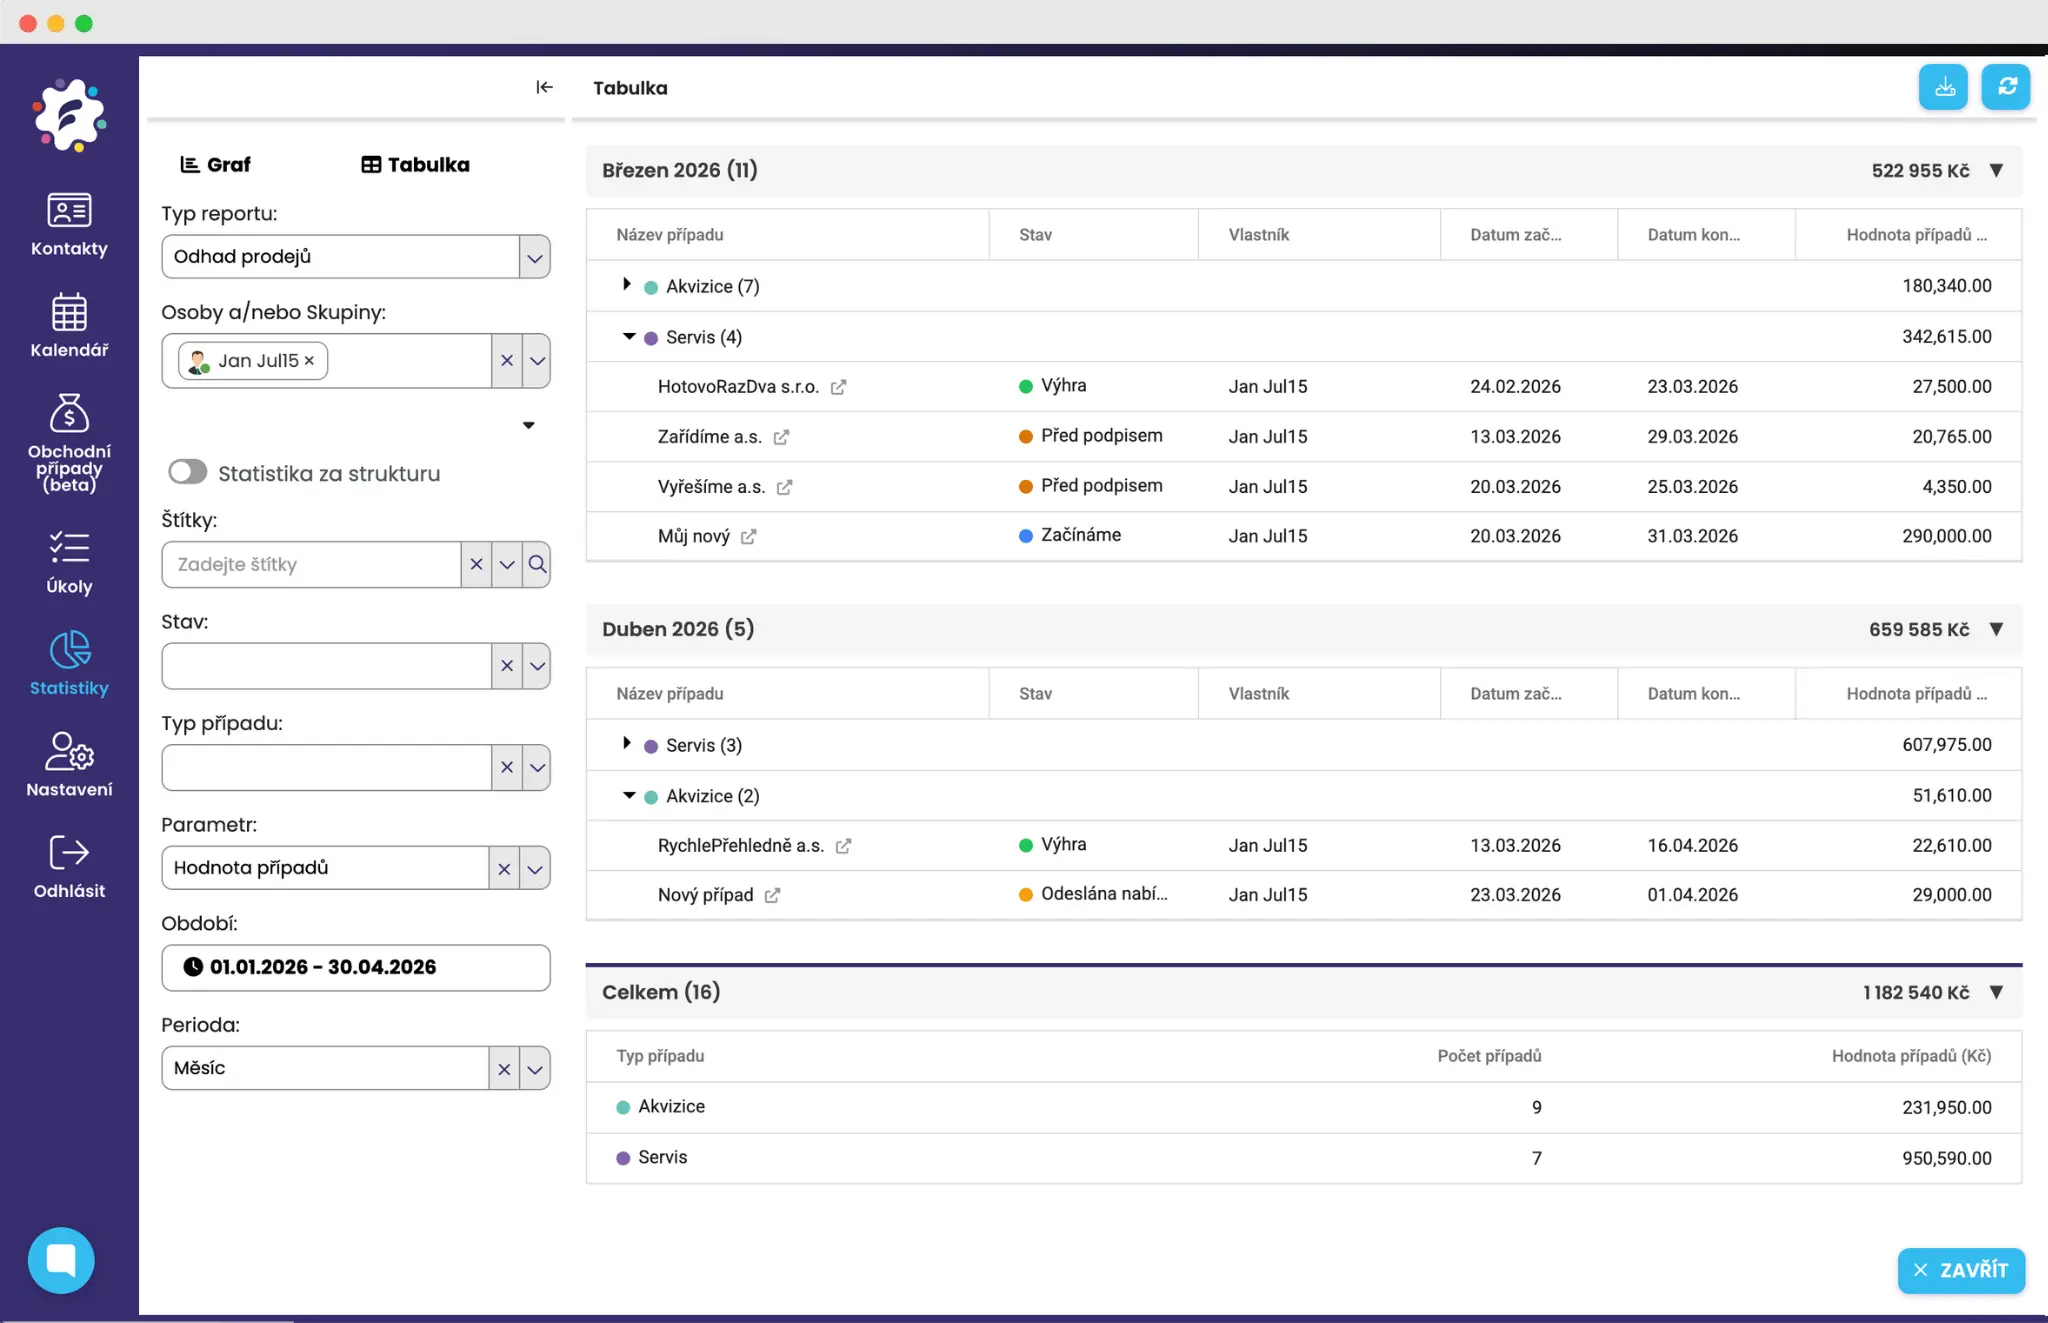Open the chat support bubble
2048x1323 pixels.
click(x=61, y=1260)
